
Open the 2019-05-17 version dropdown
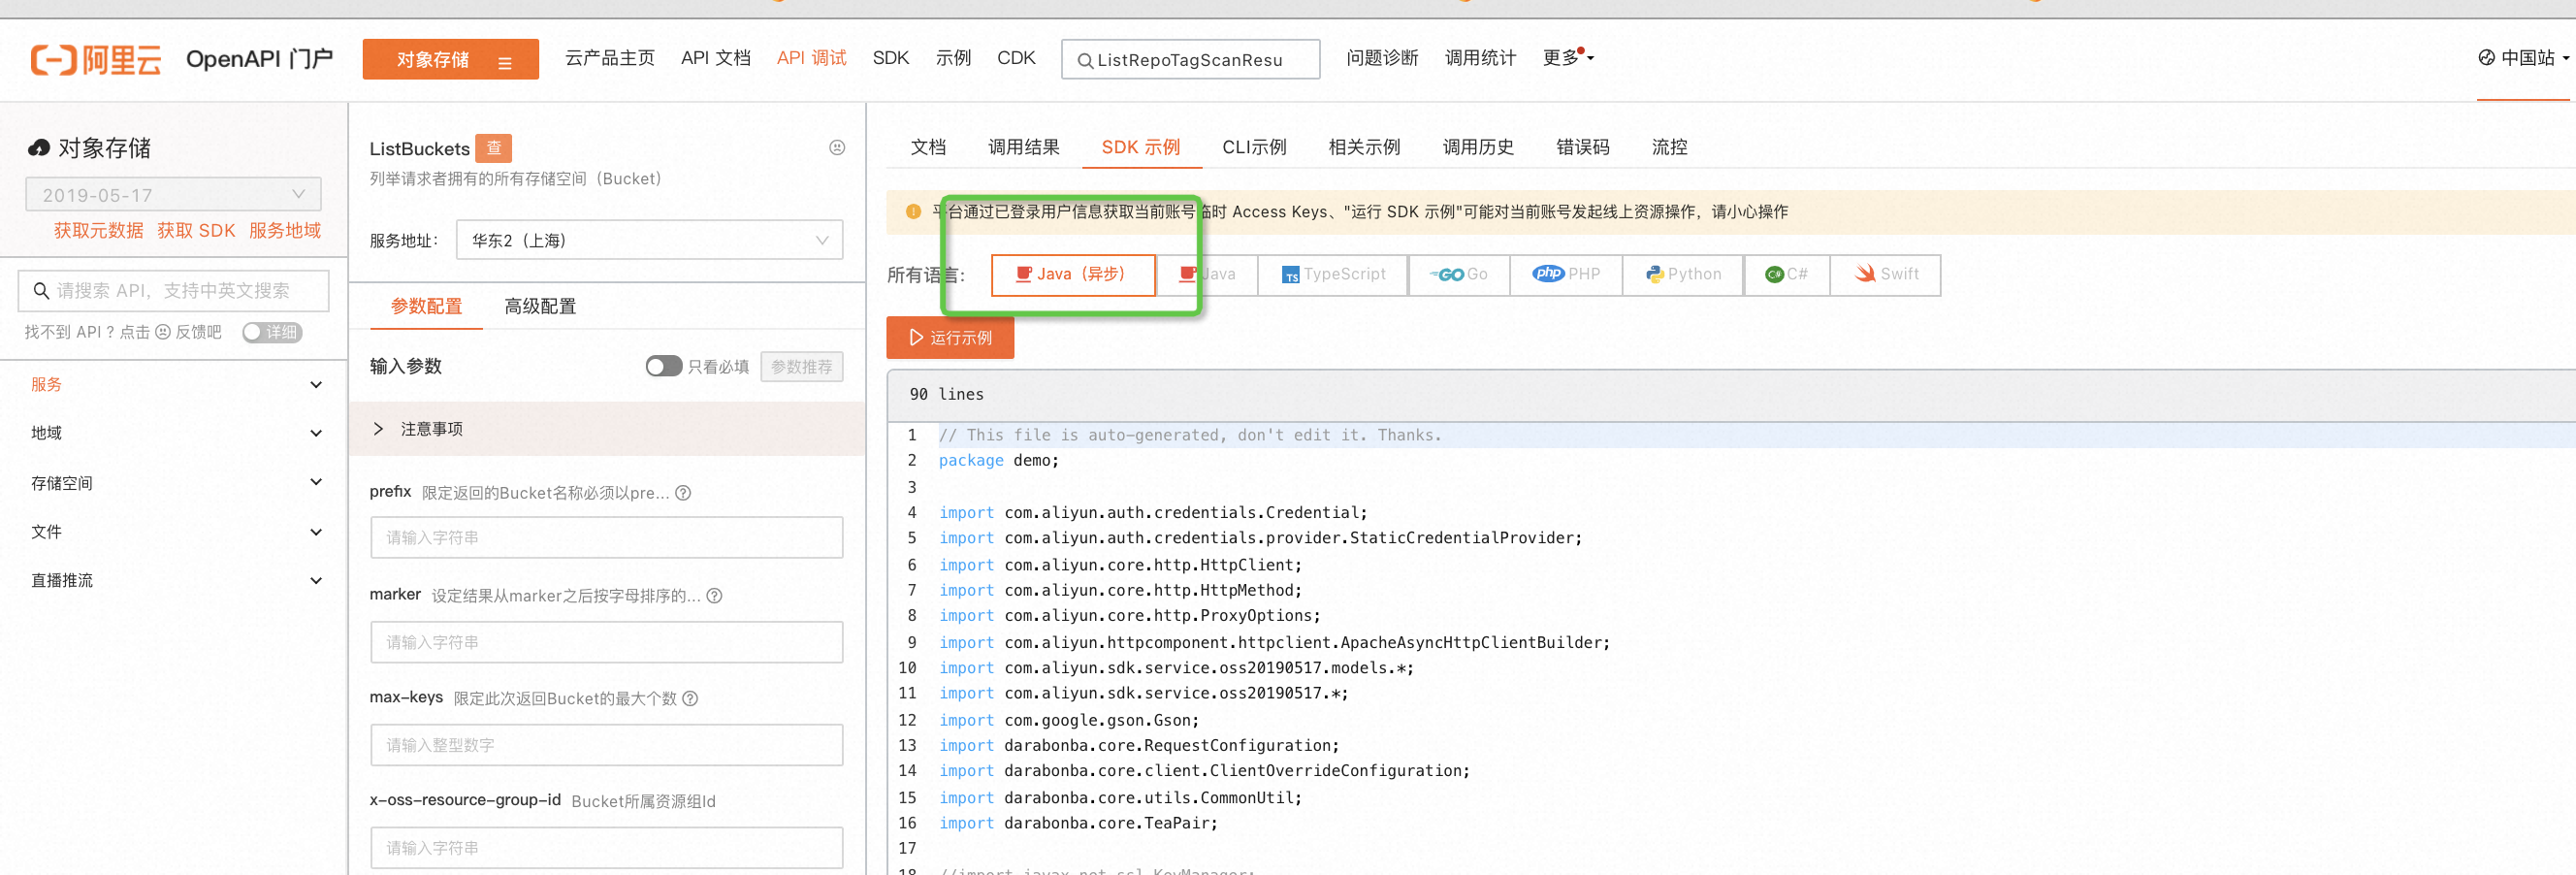173,194
